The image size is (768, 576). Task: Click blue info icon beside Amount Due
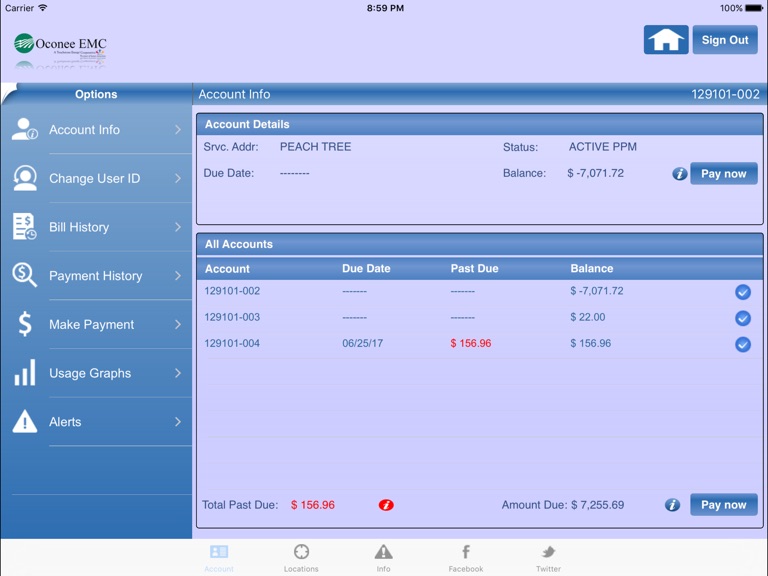pyautogui.click(x=672, y=505)
